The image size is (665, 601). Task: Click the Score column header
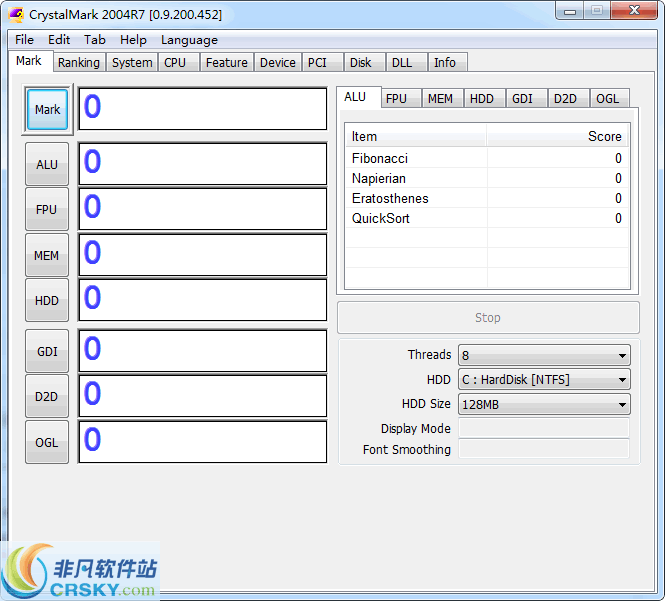557,136
